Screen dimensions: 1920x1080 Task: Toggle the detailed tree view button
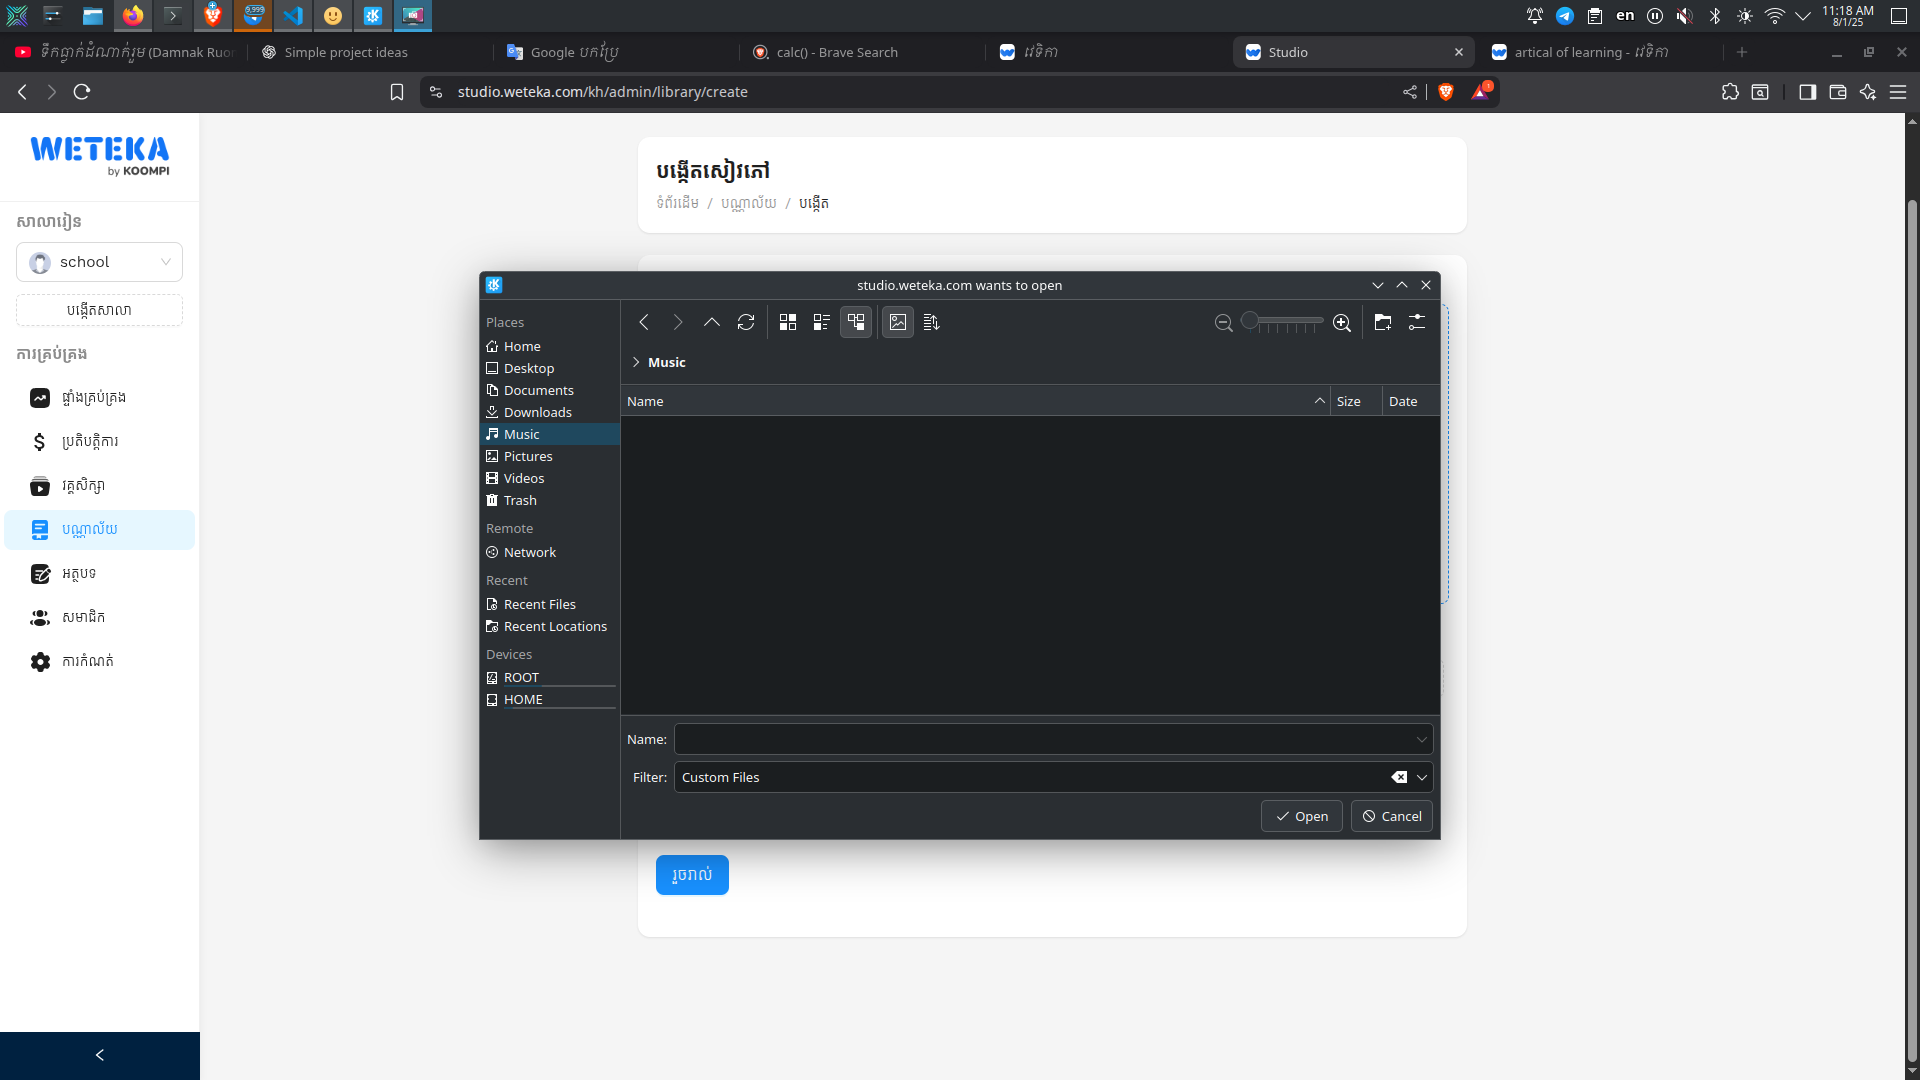856,322
